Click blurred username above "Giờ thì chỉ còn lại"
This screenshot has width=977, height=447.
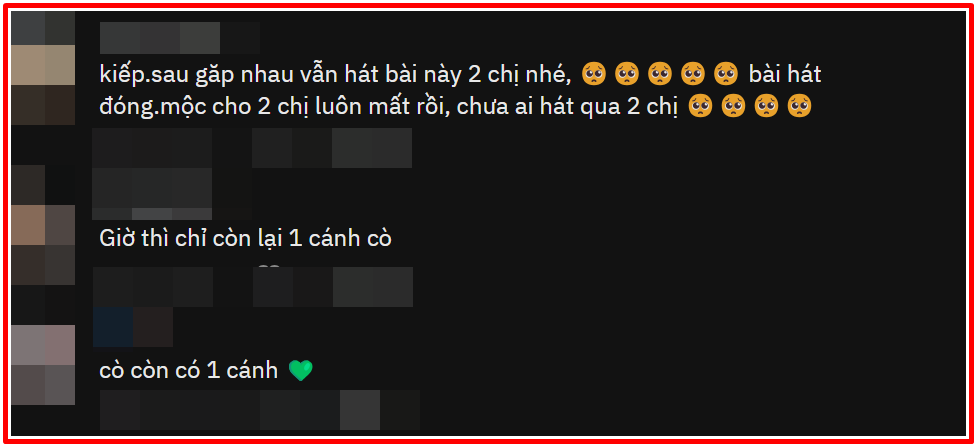[152, 194]
